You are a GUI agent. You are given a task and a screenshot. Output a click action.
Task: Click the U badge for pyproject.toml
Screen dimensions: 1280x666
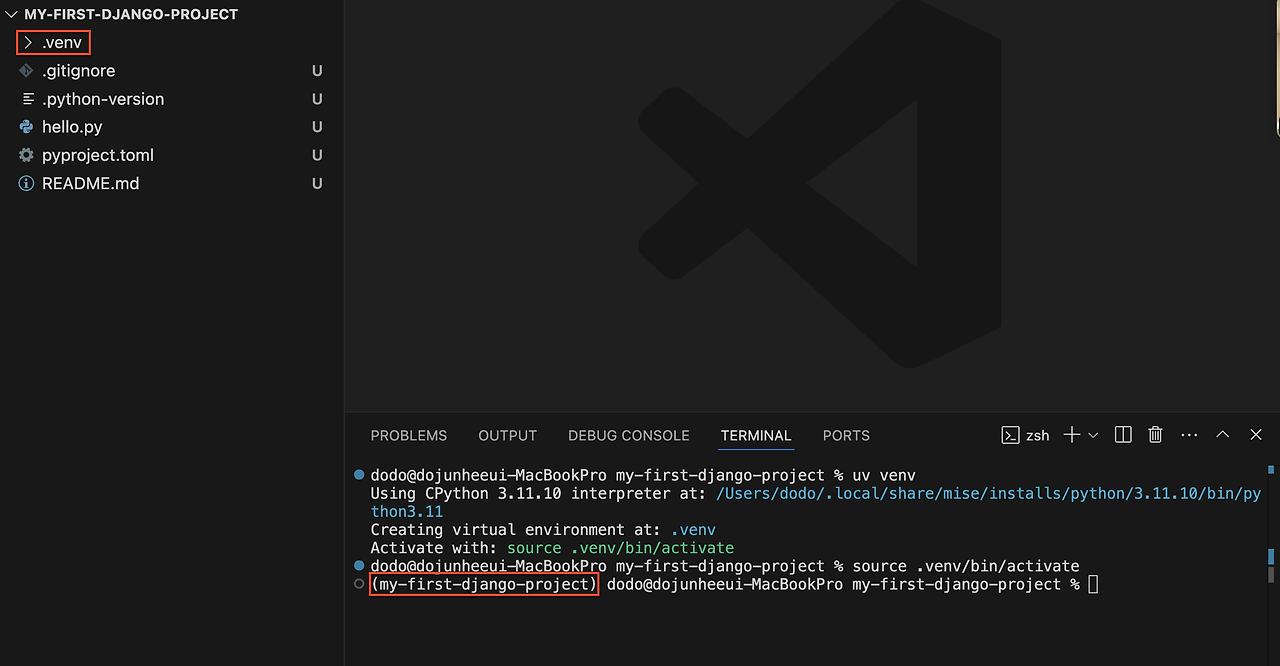pyautogui.click(x=317, y=155)
